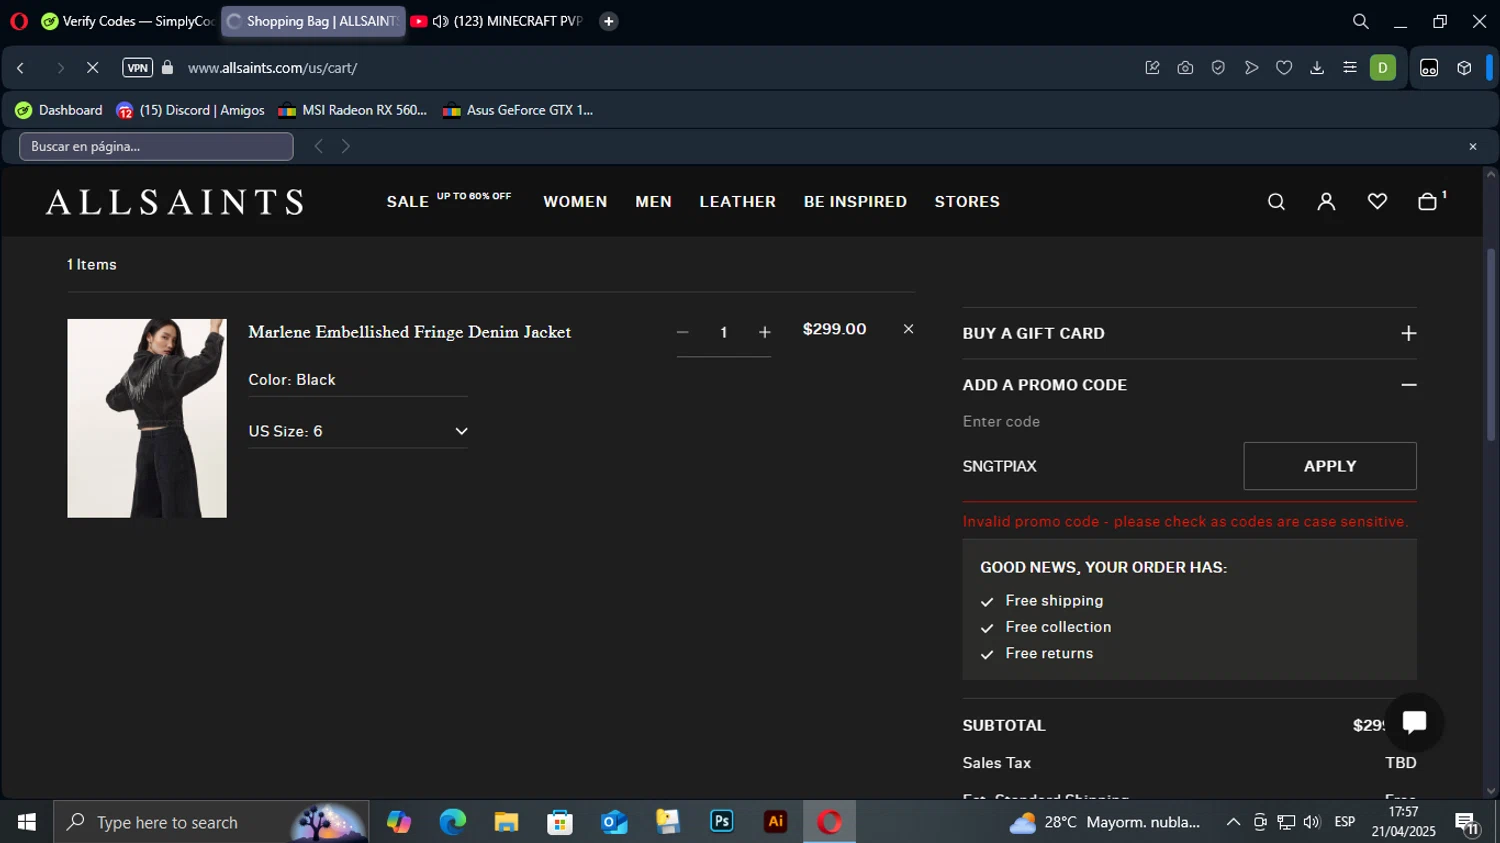Expand BUY A GIFT CARD section
The height and width of the screenshot is (843, 1500).
tap(1189, 333)
